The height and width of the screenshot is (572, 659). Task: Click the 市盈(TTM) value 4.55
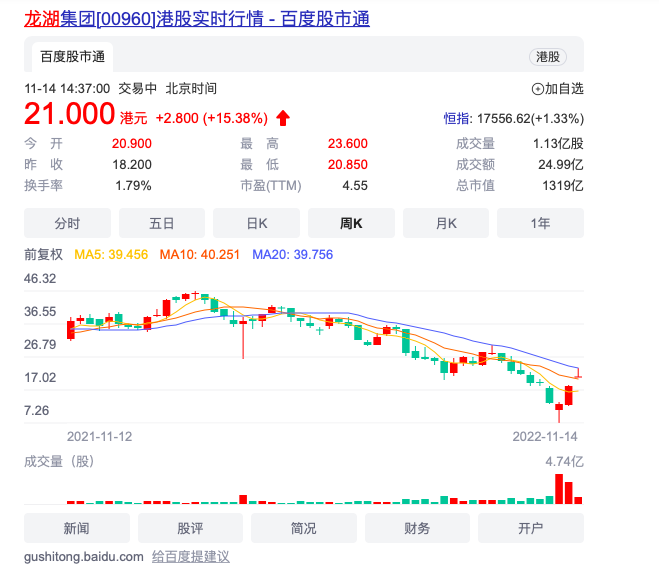(x=355, y=185)
